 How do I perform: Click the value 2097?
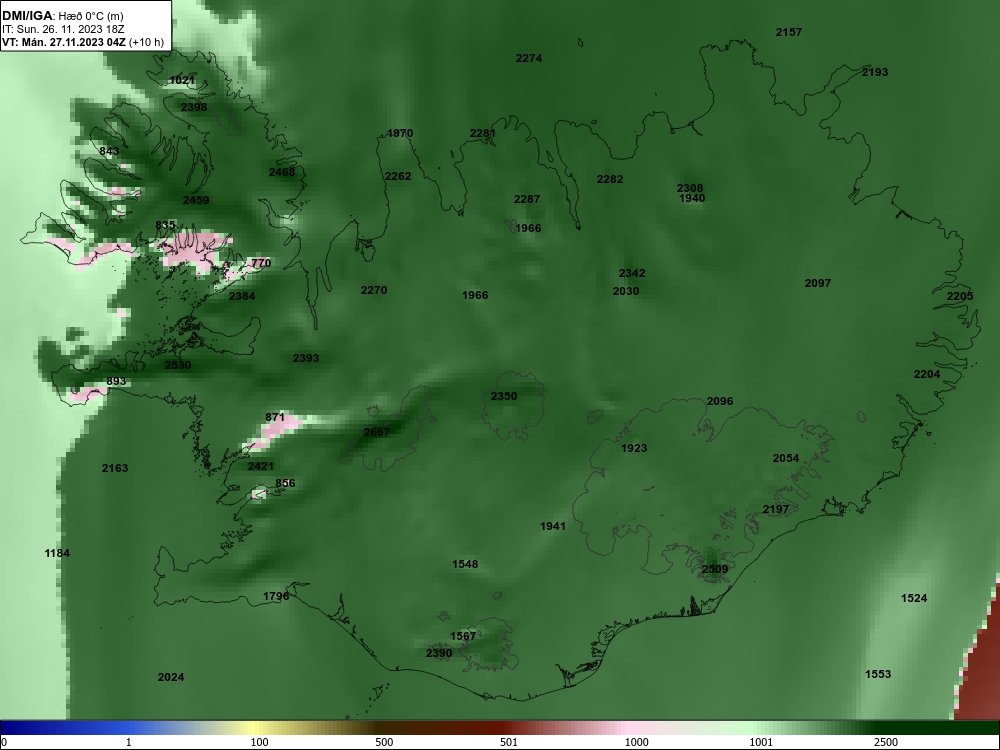pos(818,283)
